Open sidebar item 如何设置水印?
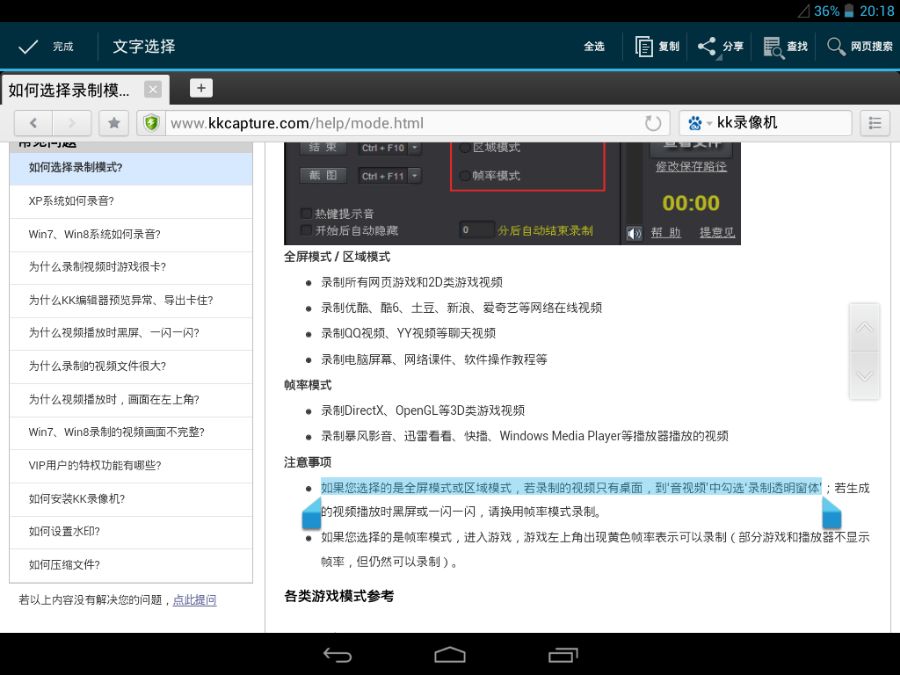900x675 pixels. coord(131,532)
